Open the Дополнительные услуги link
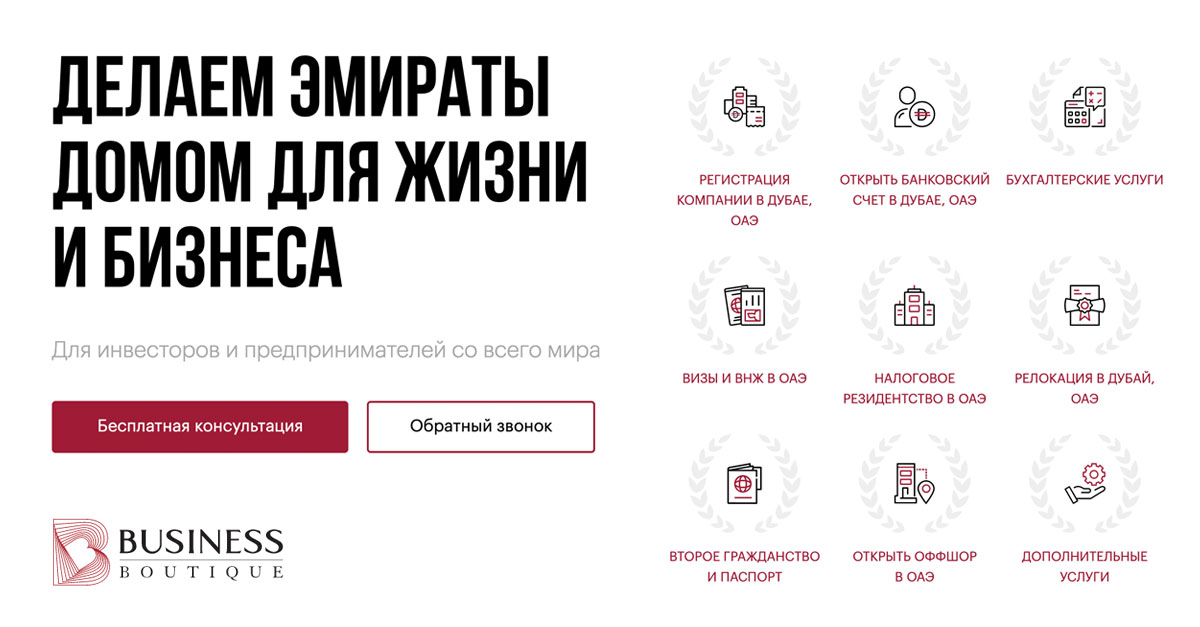Viewport: 1200px width, 627px height. pos(1085,567)
